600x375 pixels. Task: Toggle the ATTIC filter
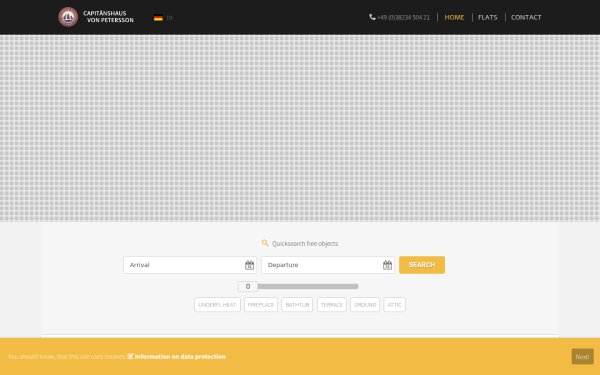point(395,305)
